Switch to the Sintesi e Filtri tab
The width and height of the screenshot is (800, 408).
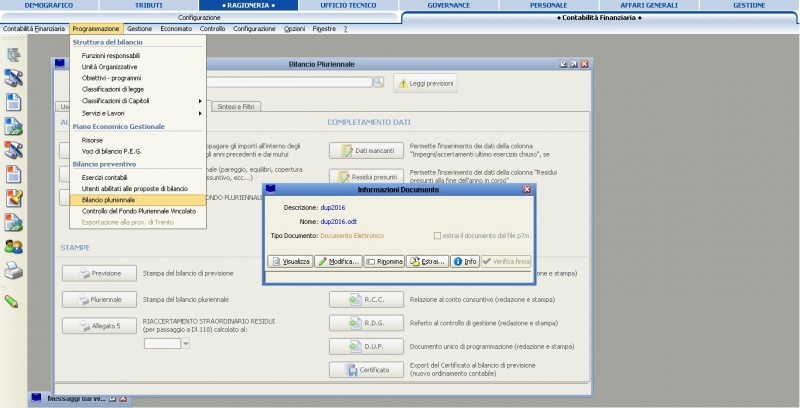(x=236, y=106)
